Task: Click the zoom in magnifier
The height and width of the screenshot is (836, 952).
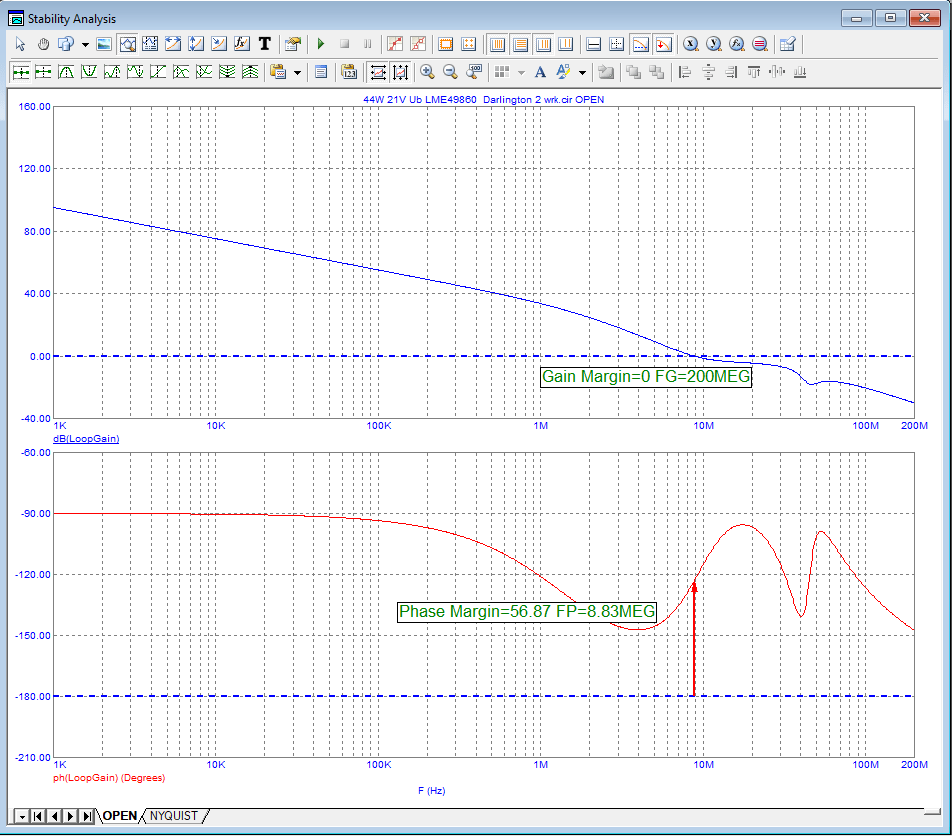Action: [x=427, y=72]
